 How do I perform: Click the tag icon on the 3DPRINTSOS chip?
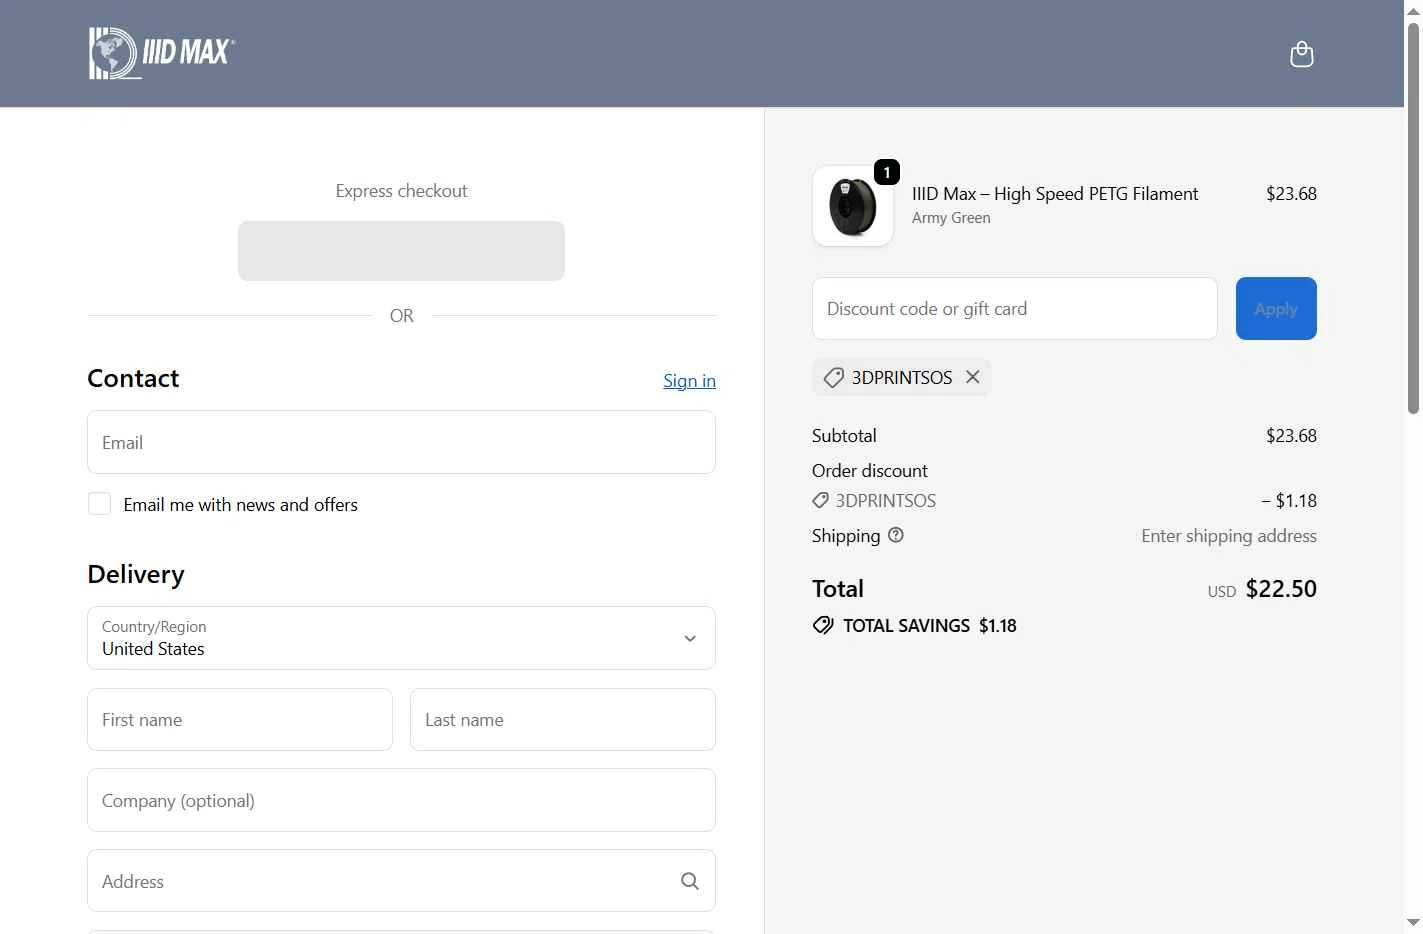pyautogui.click(x=833, y=378)
